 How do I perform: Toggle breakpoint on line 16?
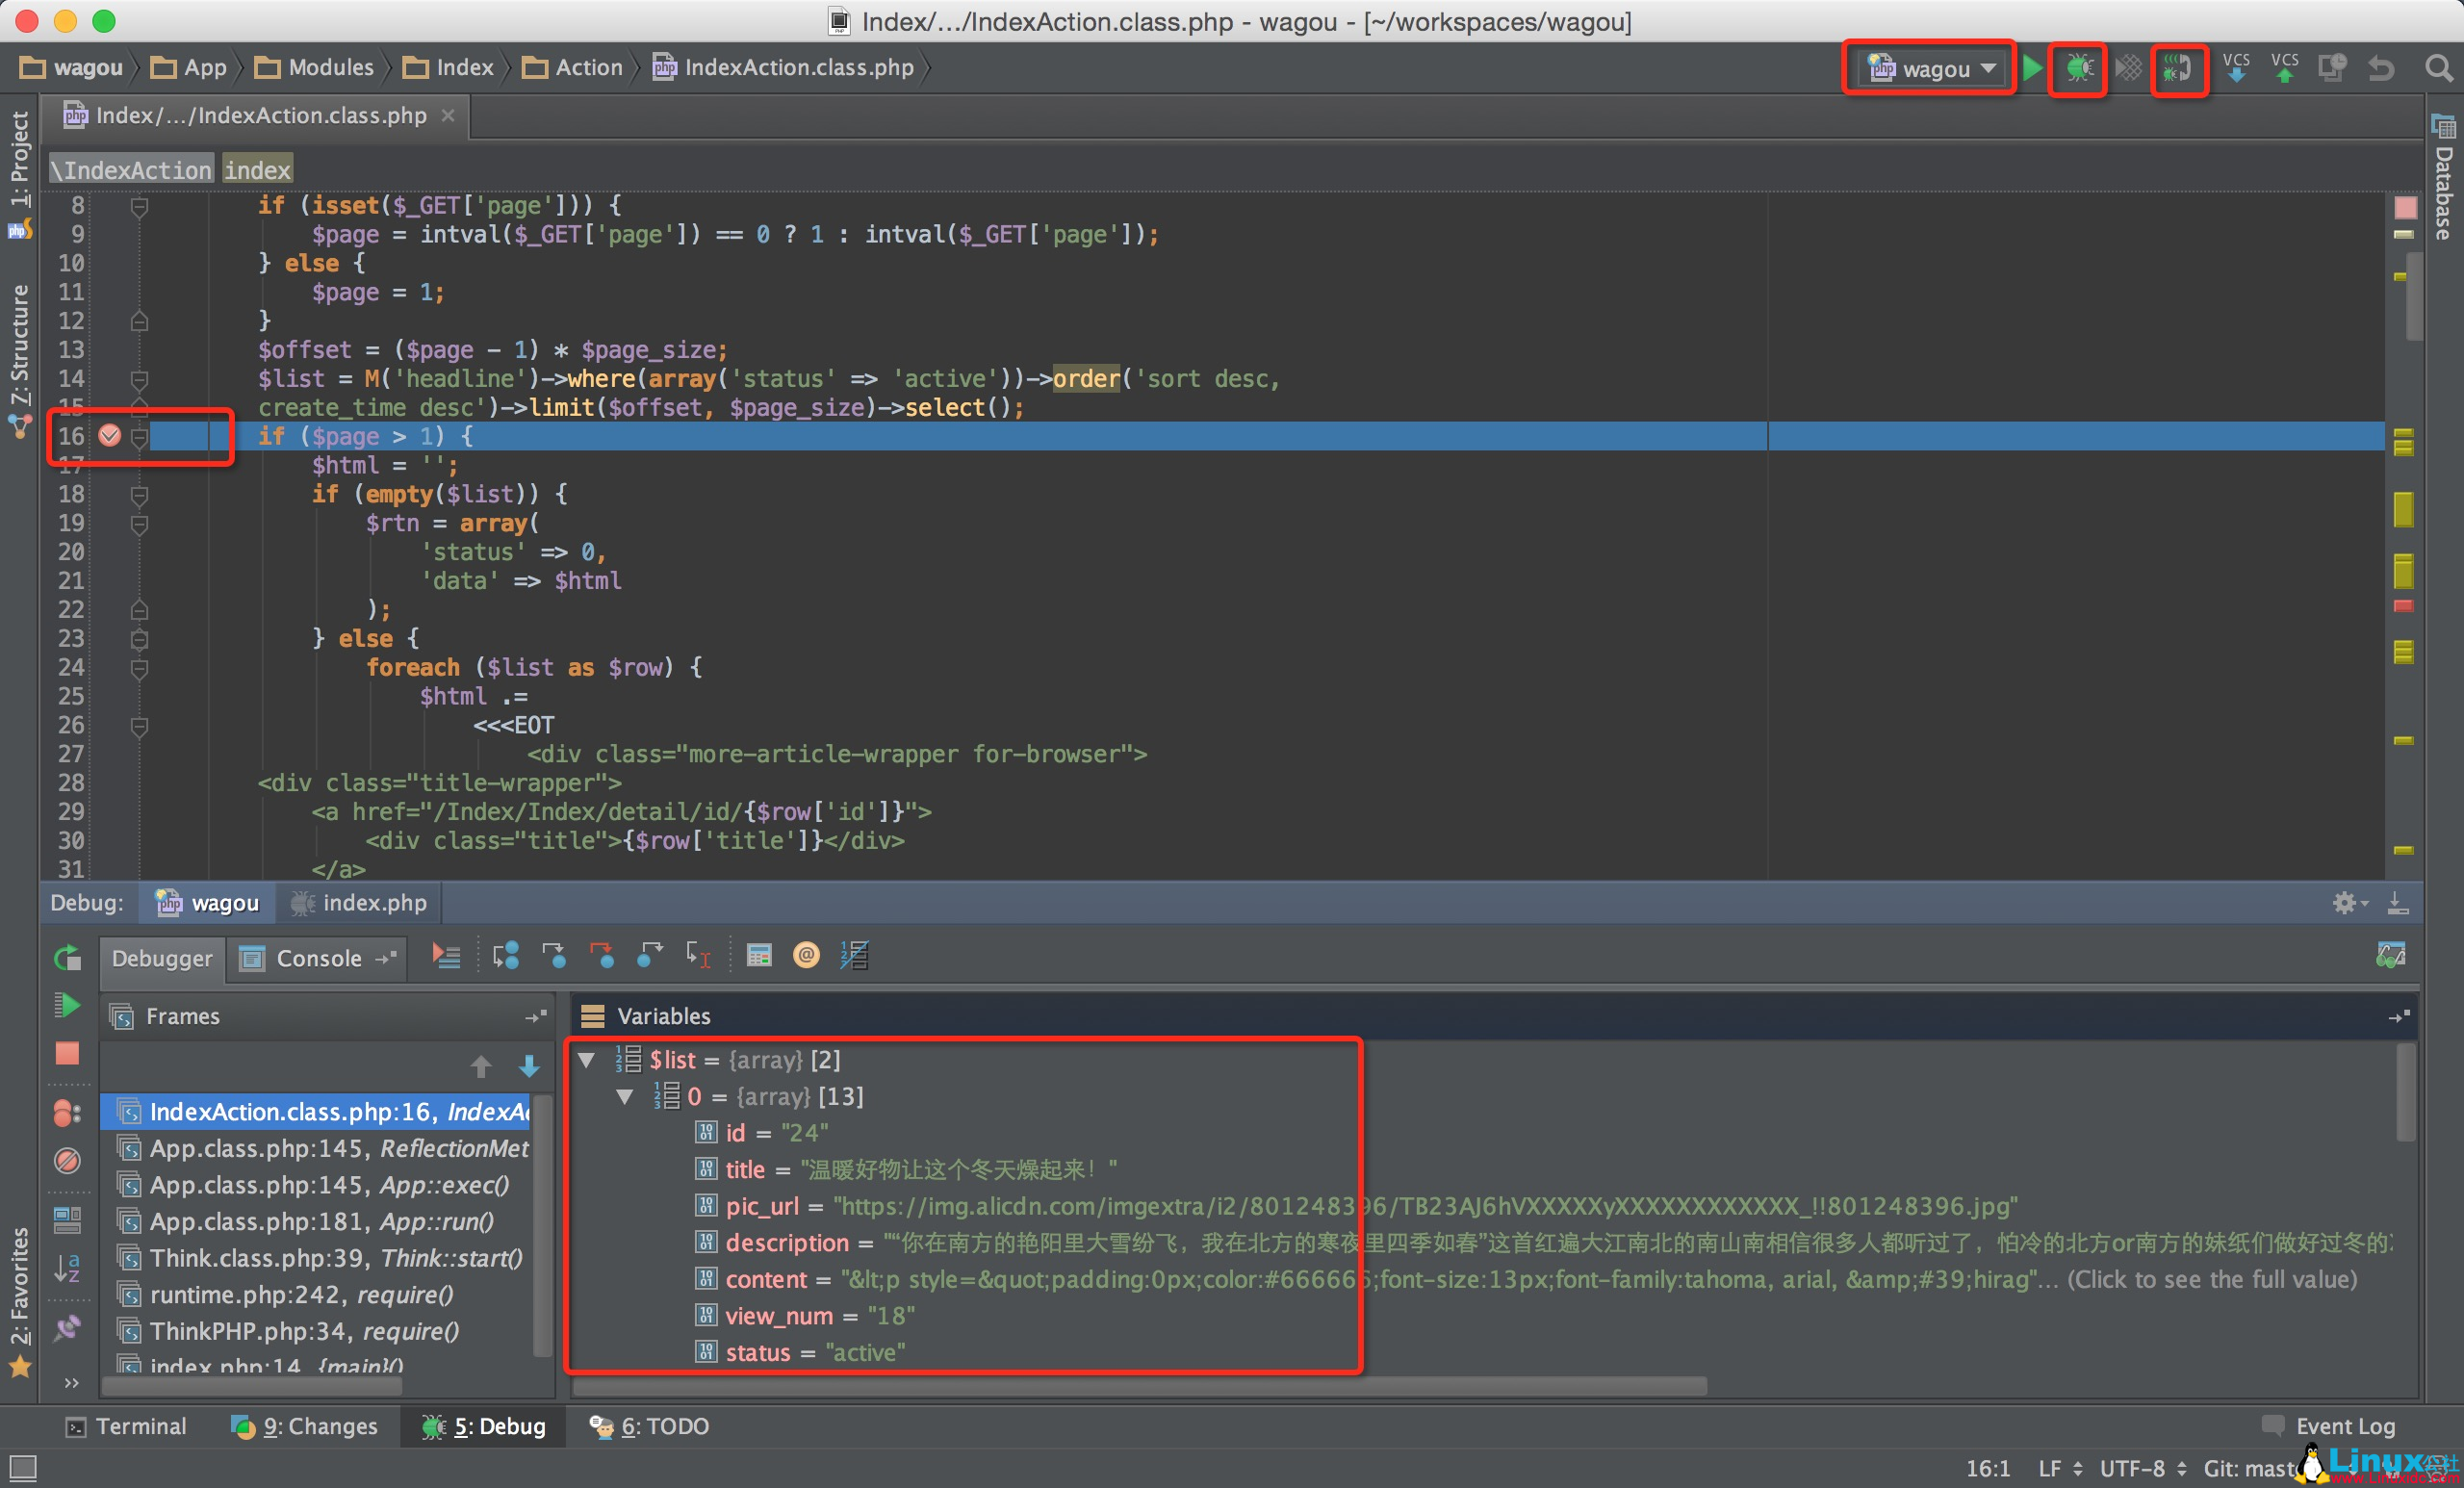pos(109,435)
